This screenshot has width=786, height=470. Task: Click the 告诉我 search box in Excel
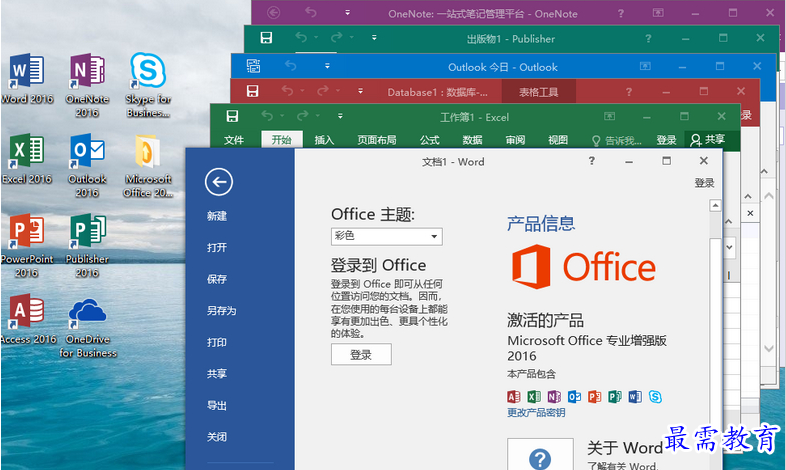617,140
